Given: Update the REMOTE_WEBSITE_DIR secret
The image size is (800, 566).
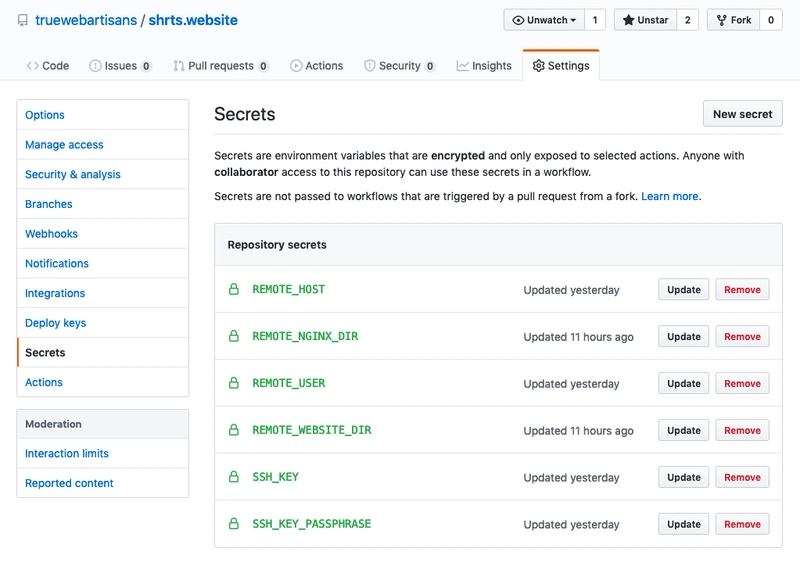Looking at the screenshot, I should [684, 430].
